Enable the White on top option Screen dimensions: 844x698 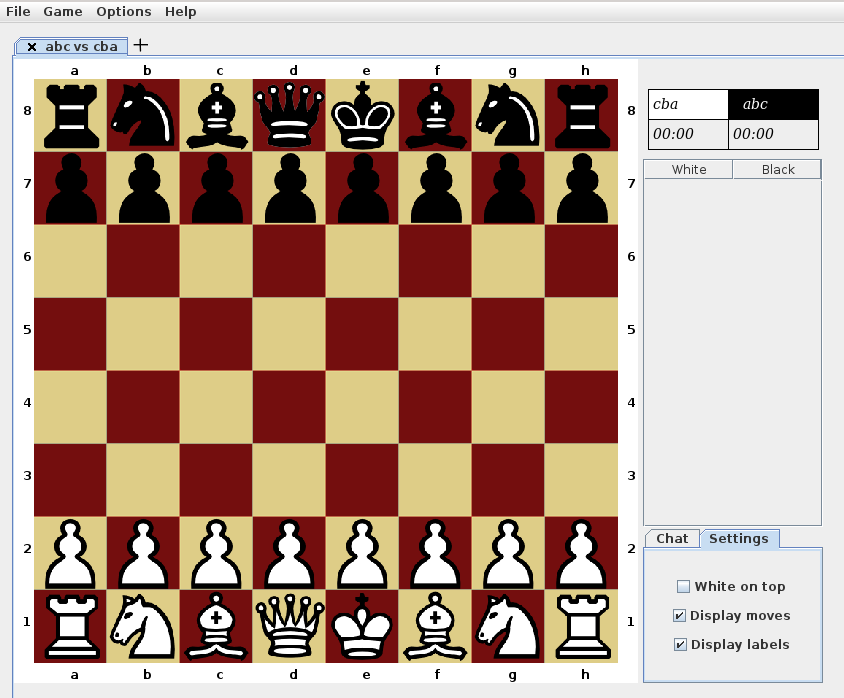click(683, 586)
